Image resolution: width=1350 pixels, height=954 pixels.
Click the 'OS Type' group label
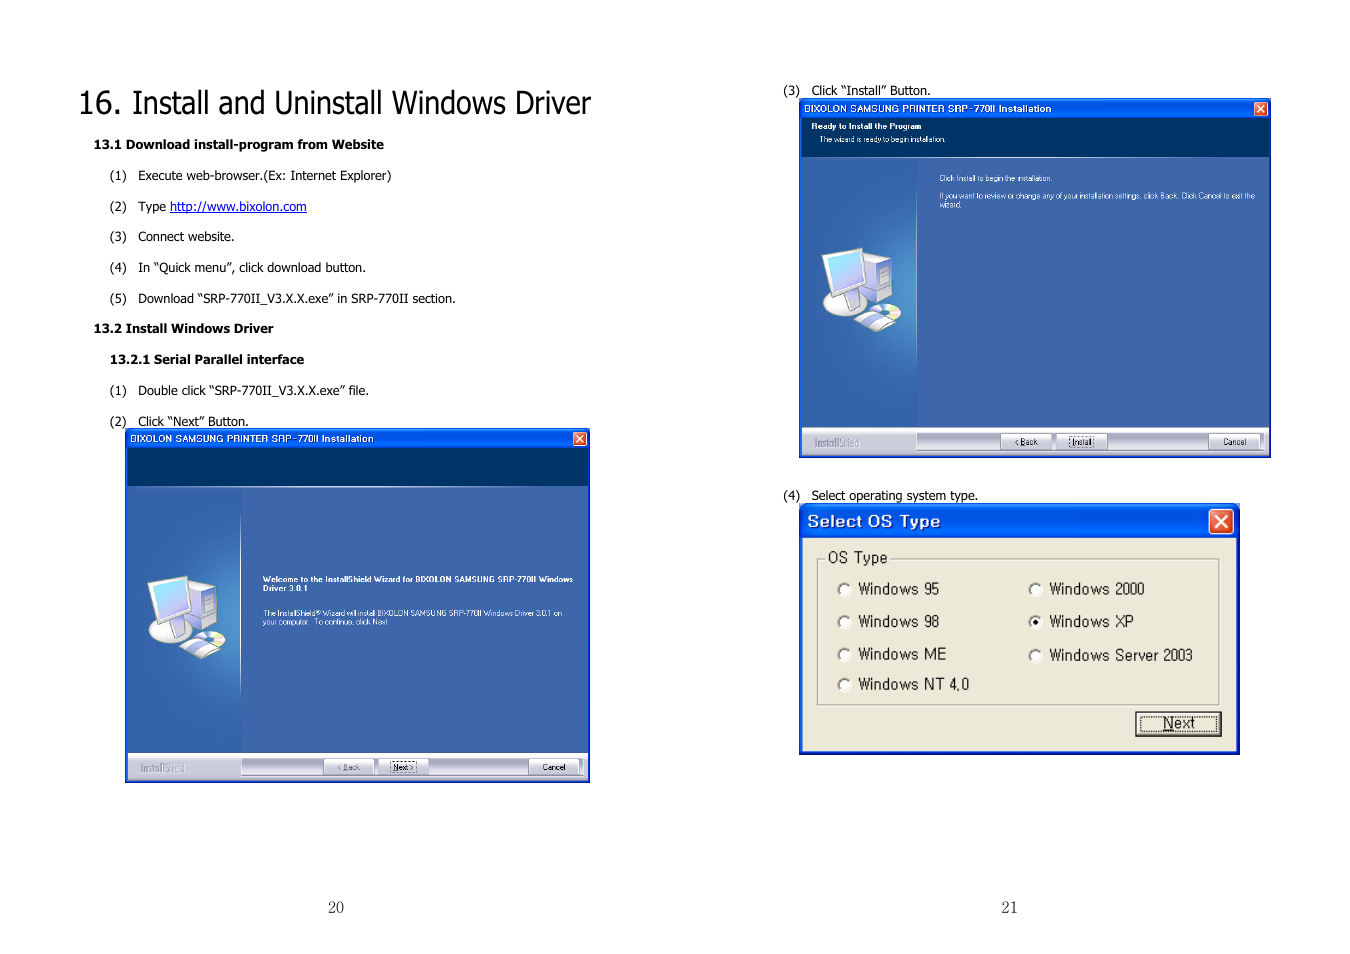(x=857, y=558)
